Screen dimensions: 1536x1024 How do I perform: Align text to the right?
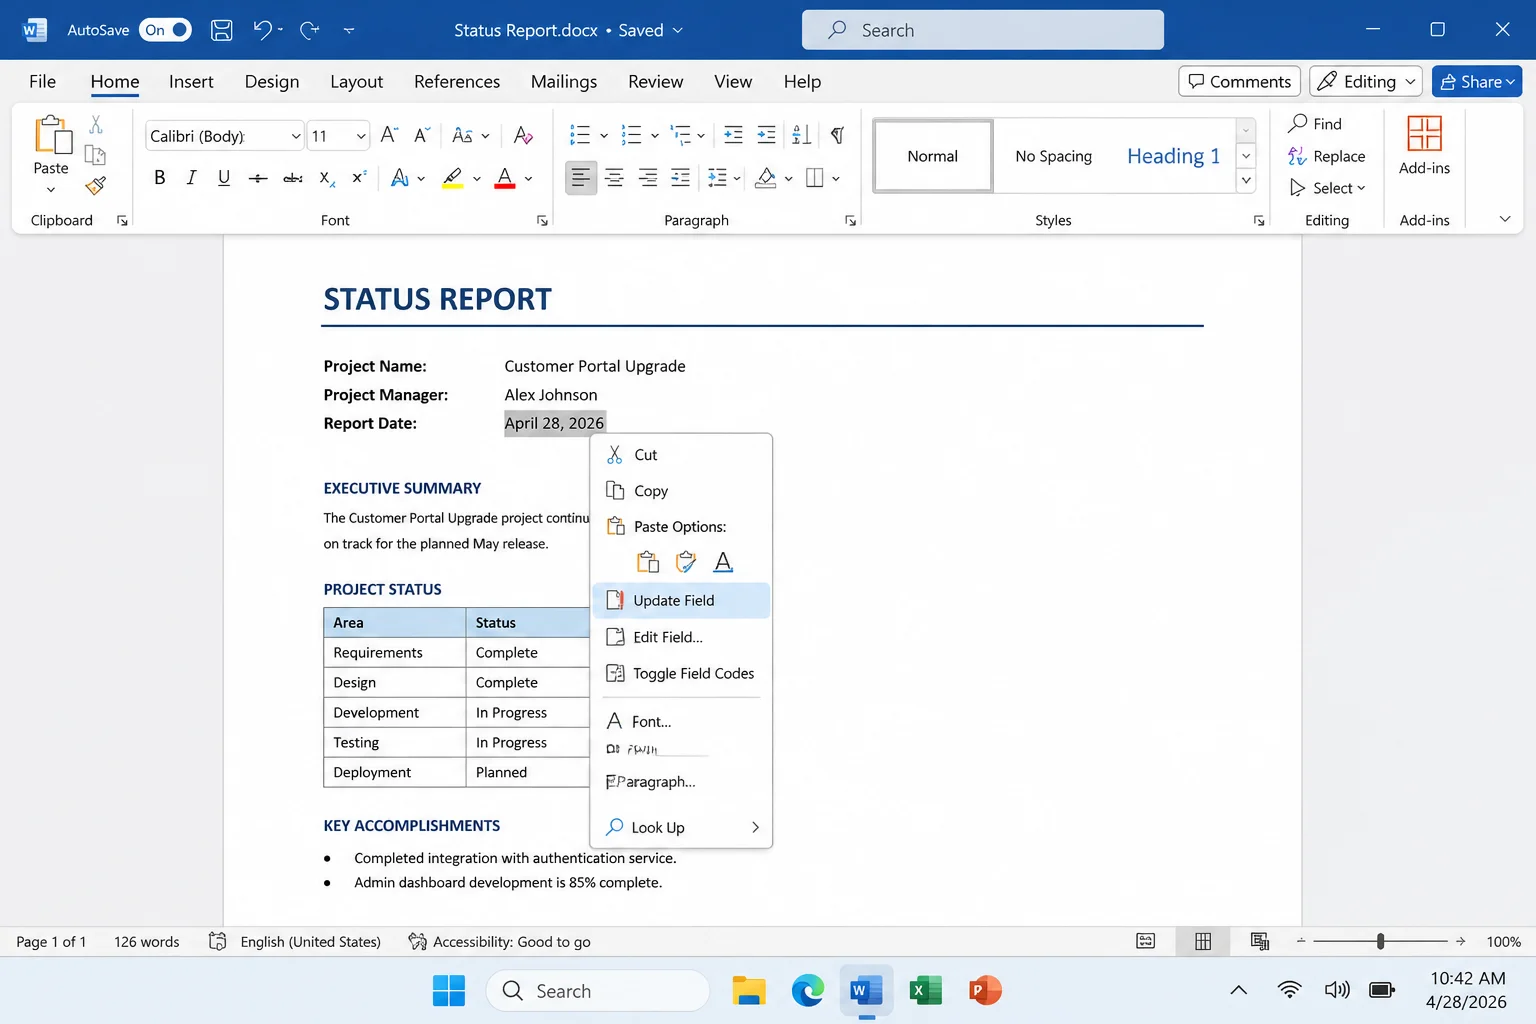click(x=648, y=178)
